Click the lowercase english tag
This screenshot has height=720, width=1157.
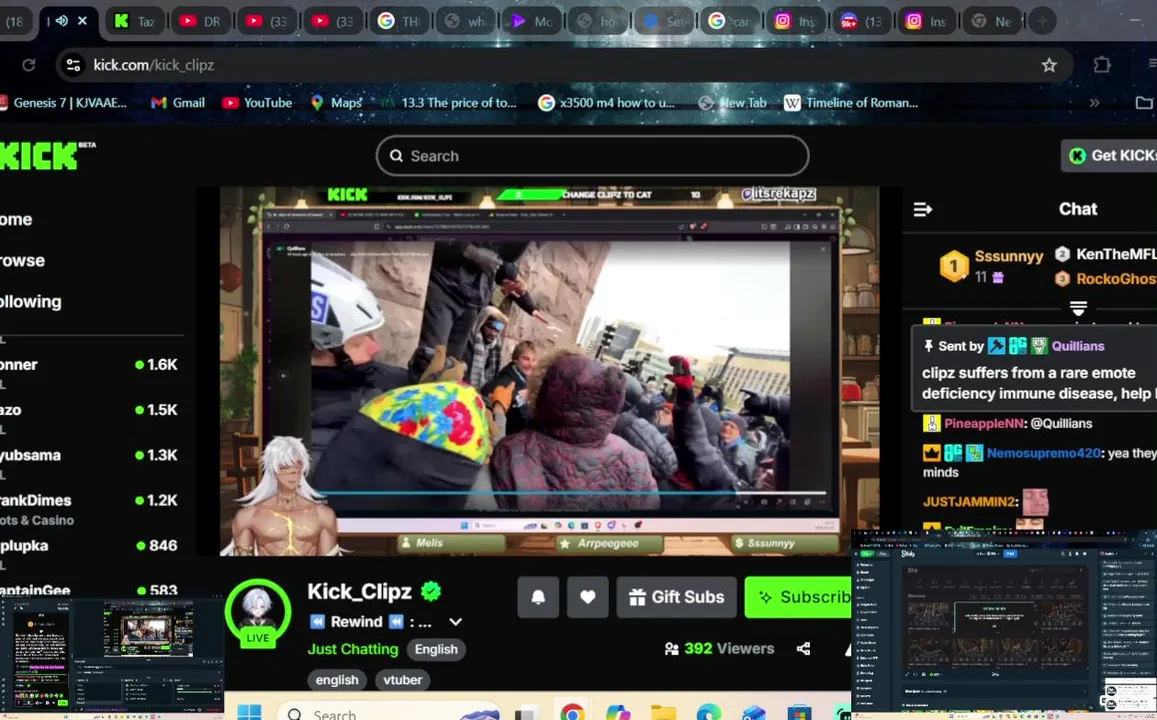point(336,680)
